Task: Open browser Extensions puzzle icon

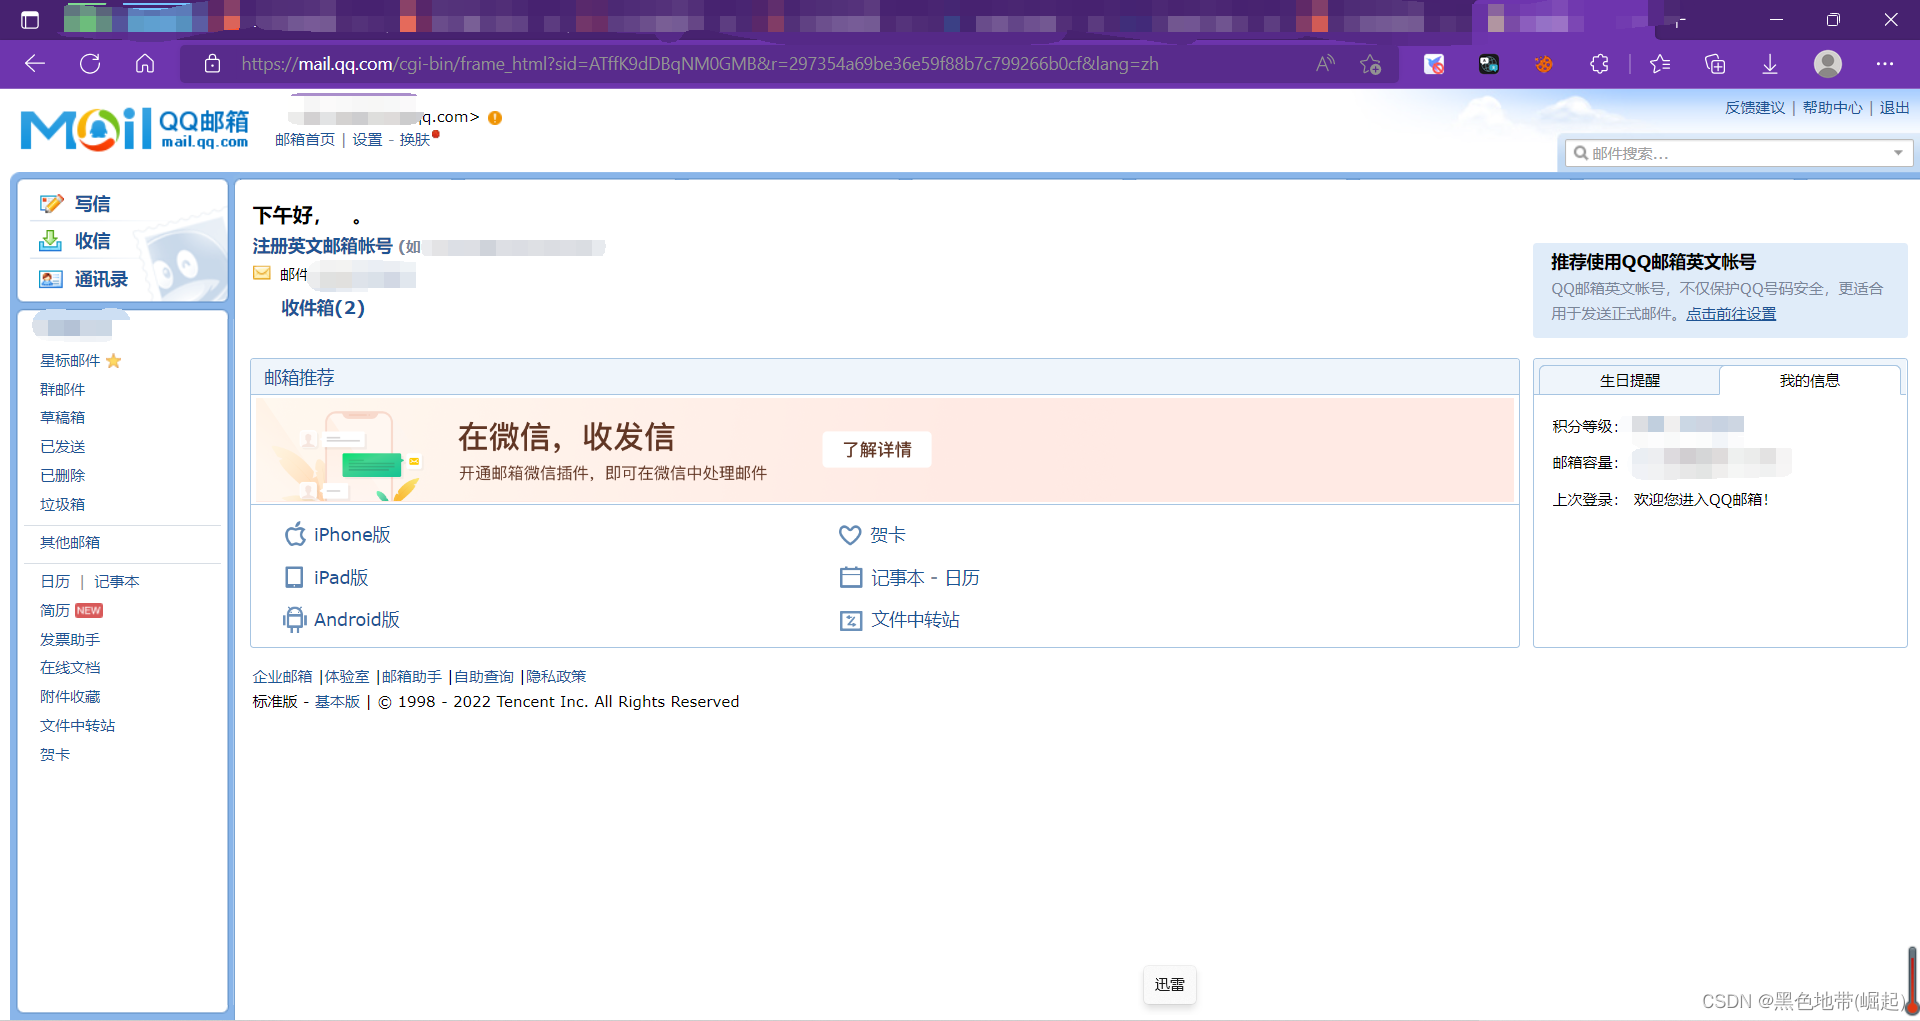Action: 1599,64
